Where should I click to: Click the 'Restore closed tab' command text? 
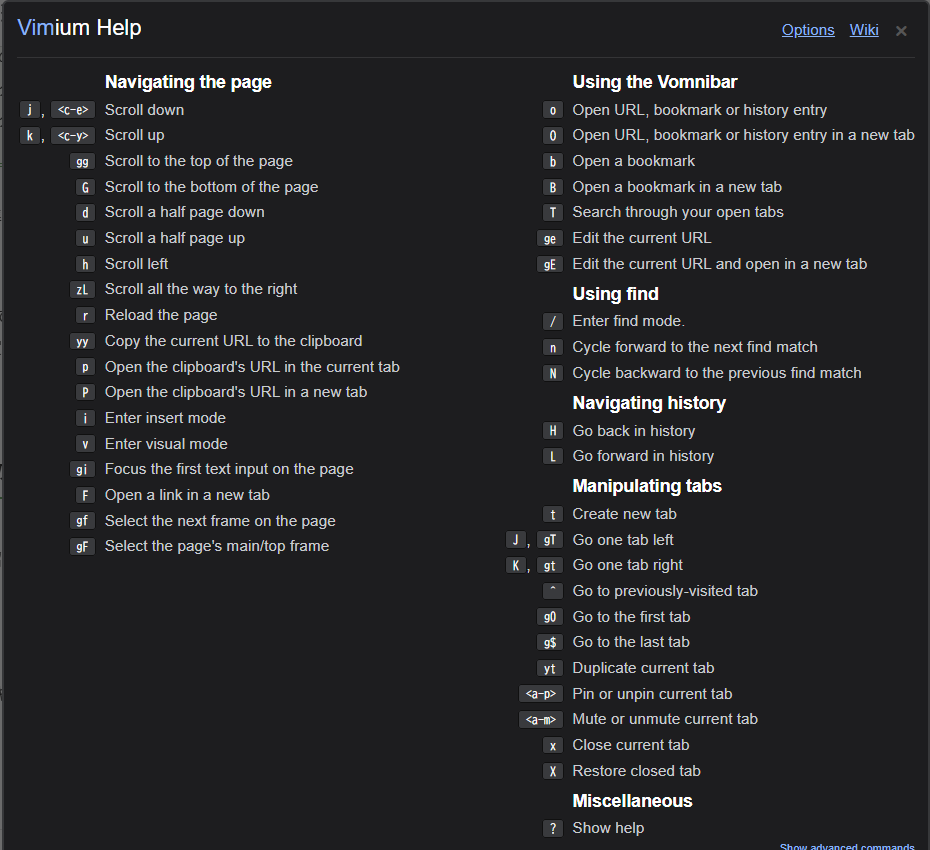(636, 771)
